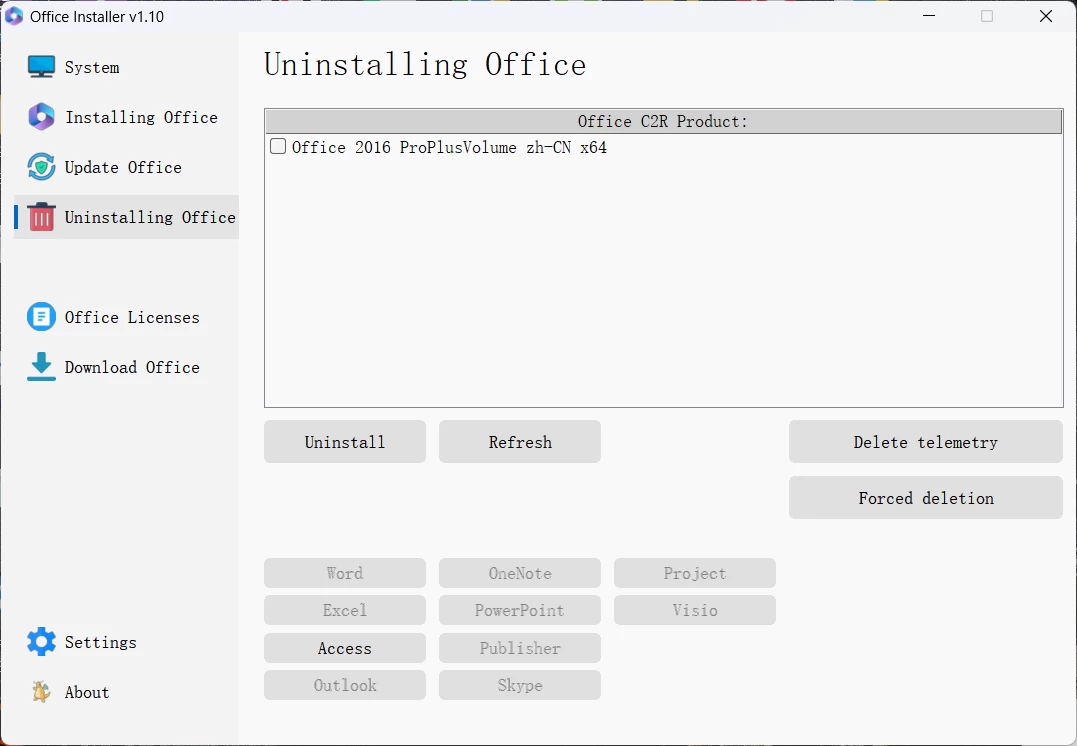The height and width of the screenshot is (746, 1077).
Task: Click the Installing Office logo icon
Action: click(41, 117)
